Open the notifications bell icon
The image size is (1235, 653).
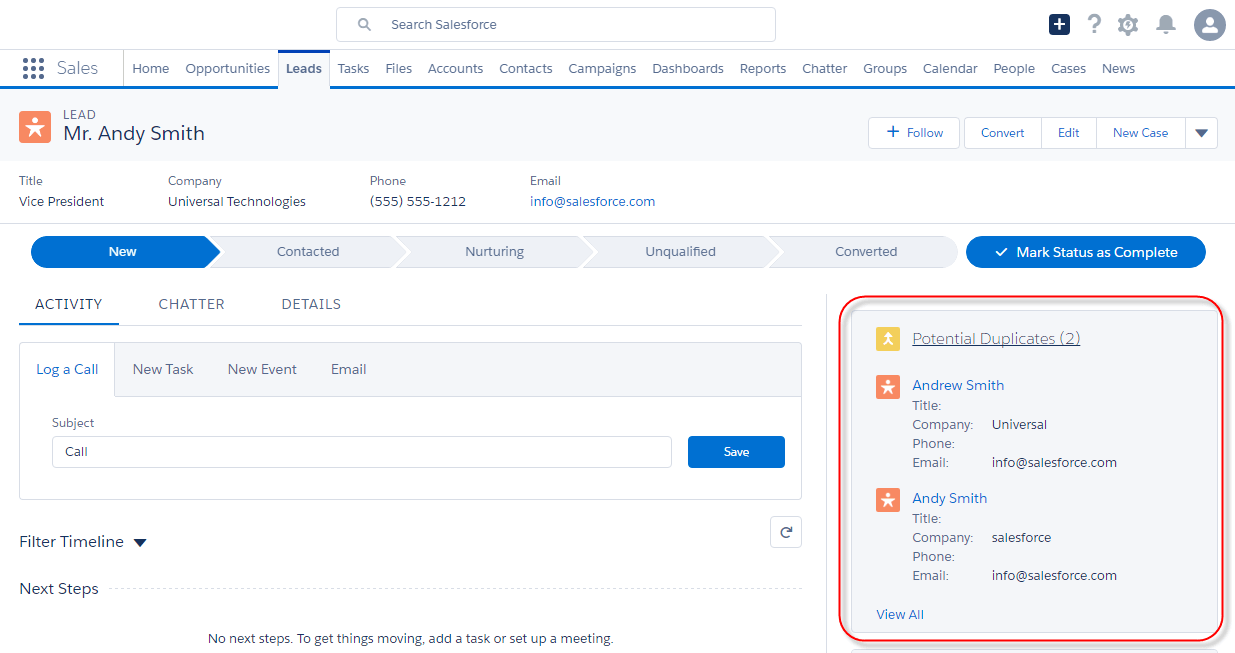coord(1166,25)
